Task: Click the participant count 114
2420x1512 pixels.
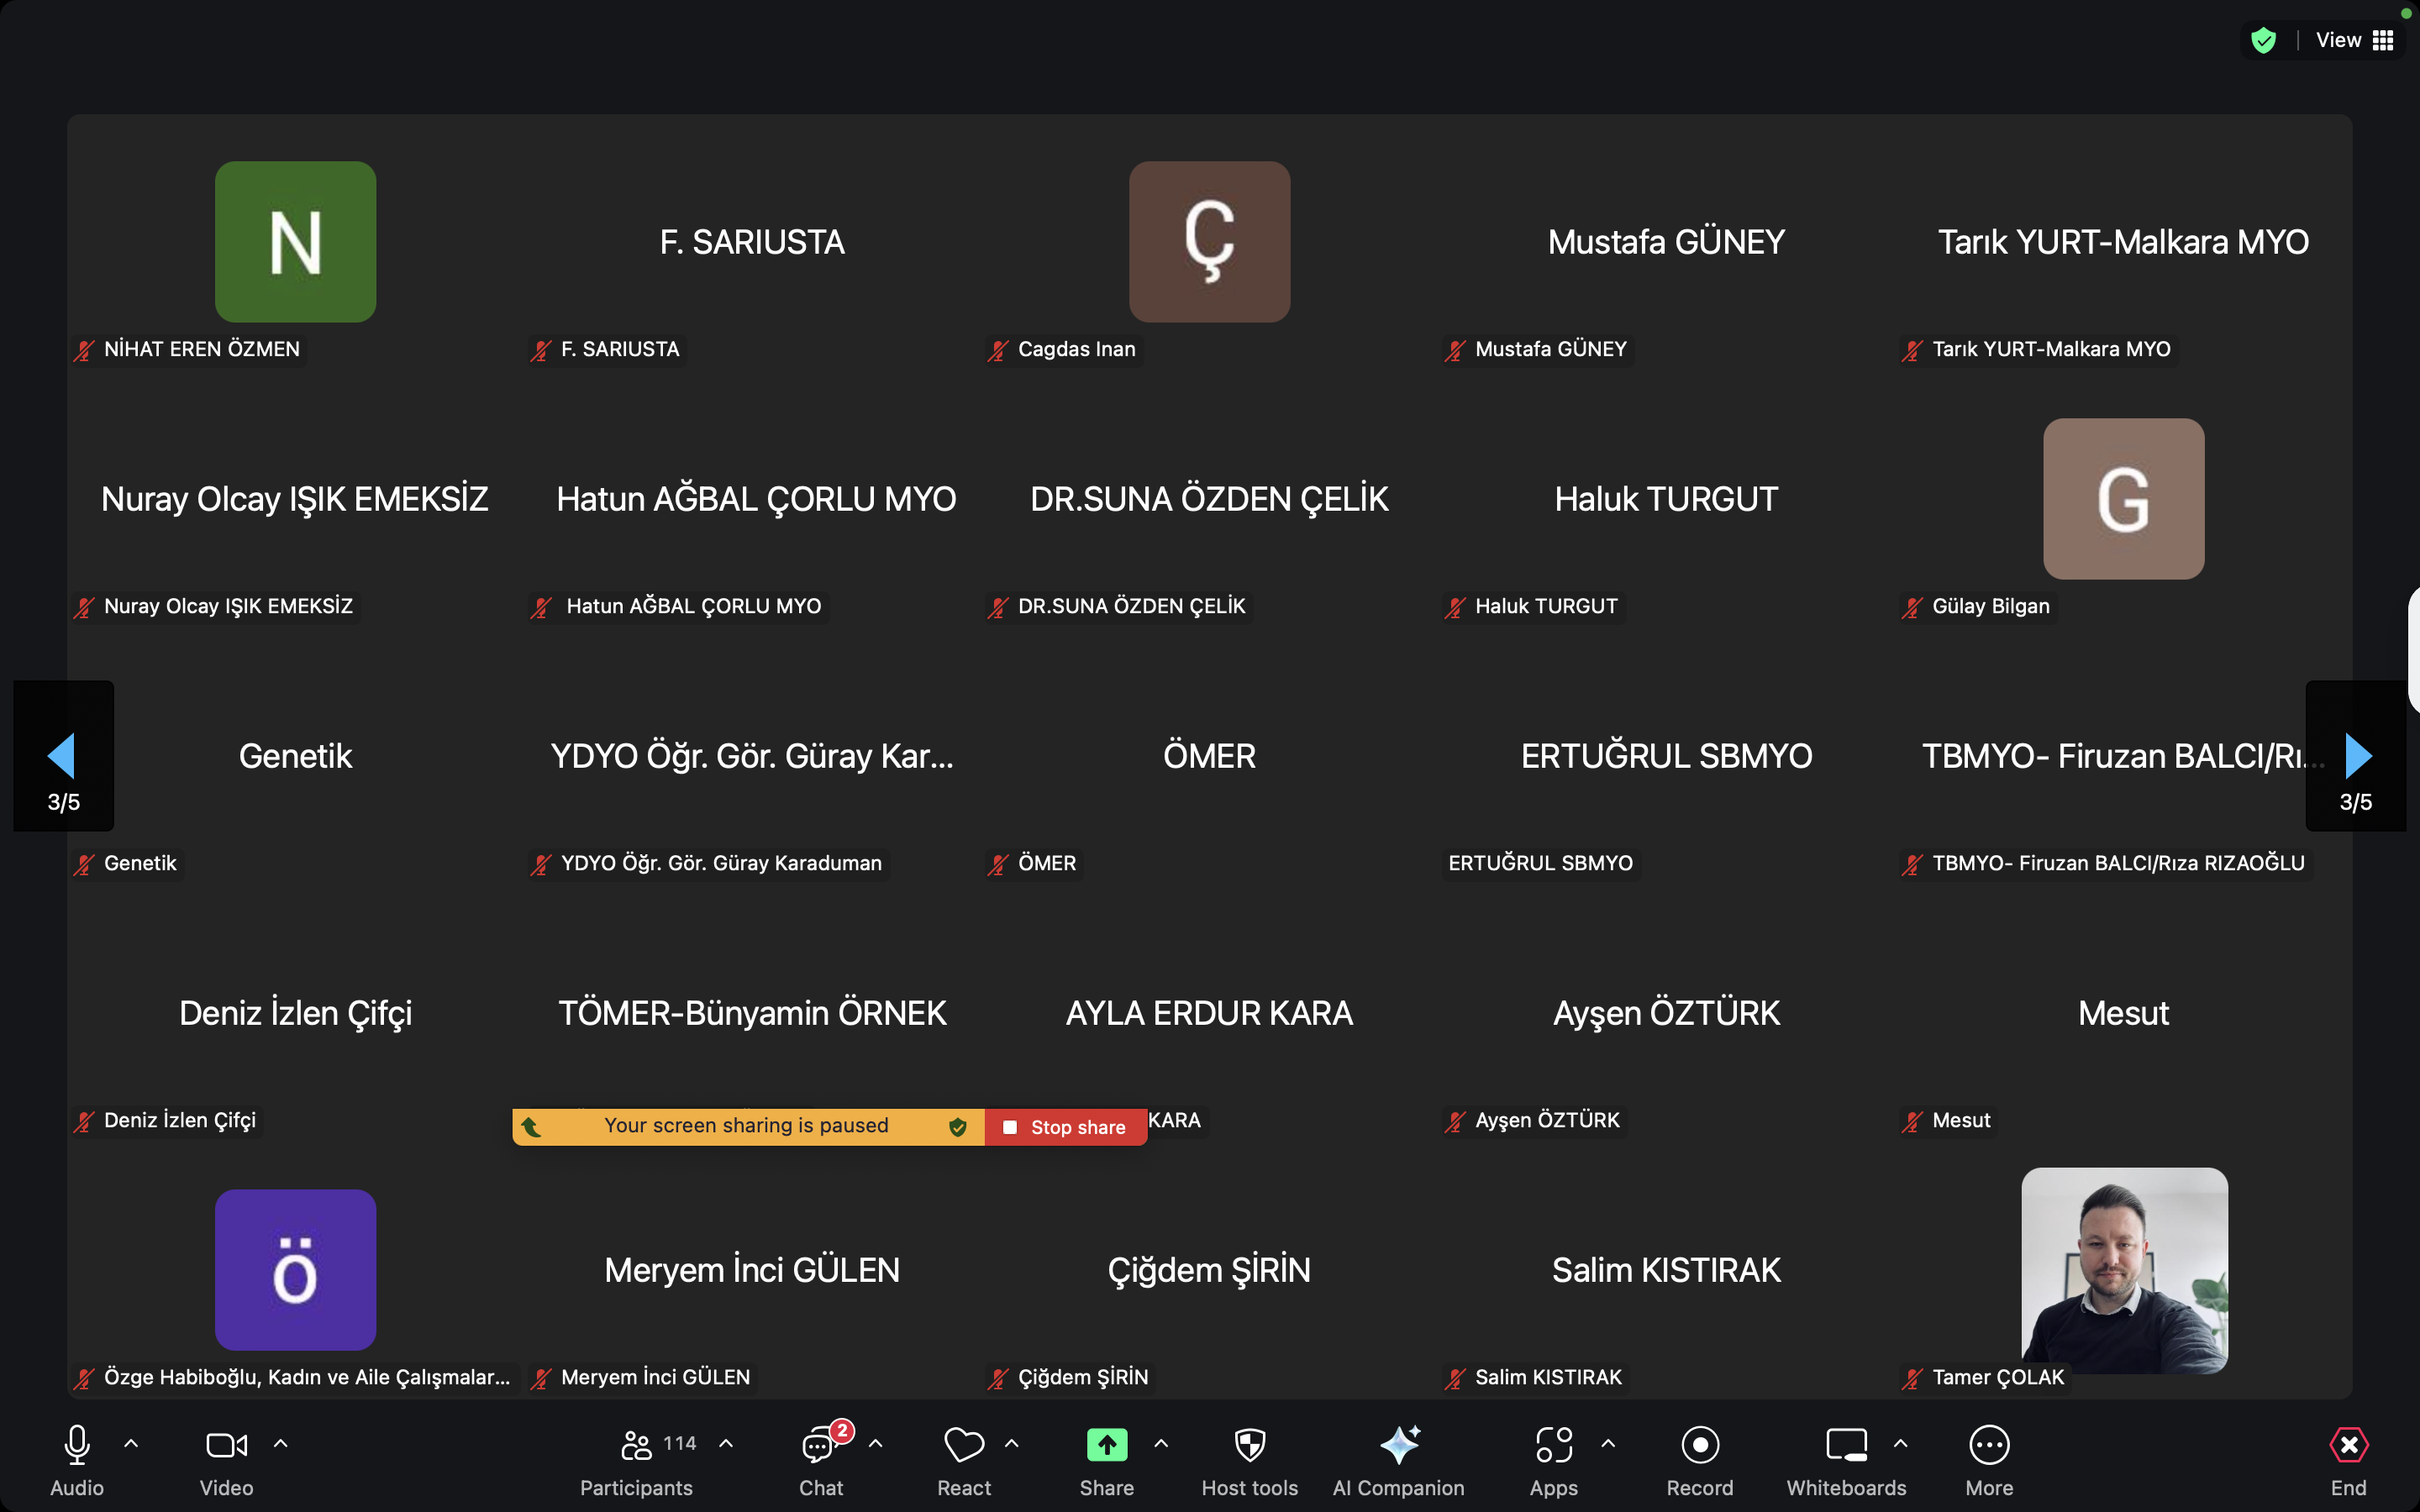Action: (680, 1443)
